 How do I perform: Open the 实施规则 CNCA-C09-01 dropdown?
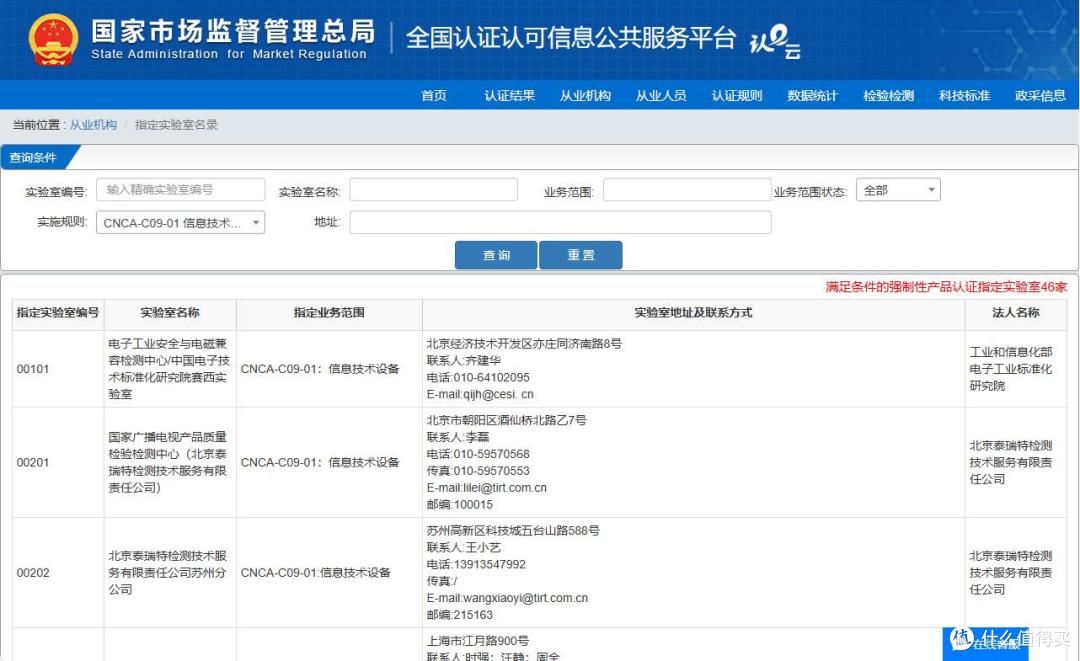click(180, 222)
